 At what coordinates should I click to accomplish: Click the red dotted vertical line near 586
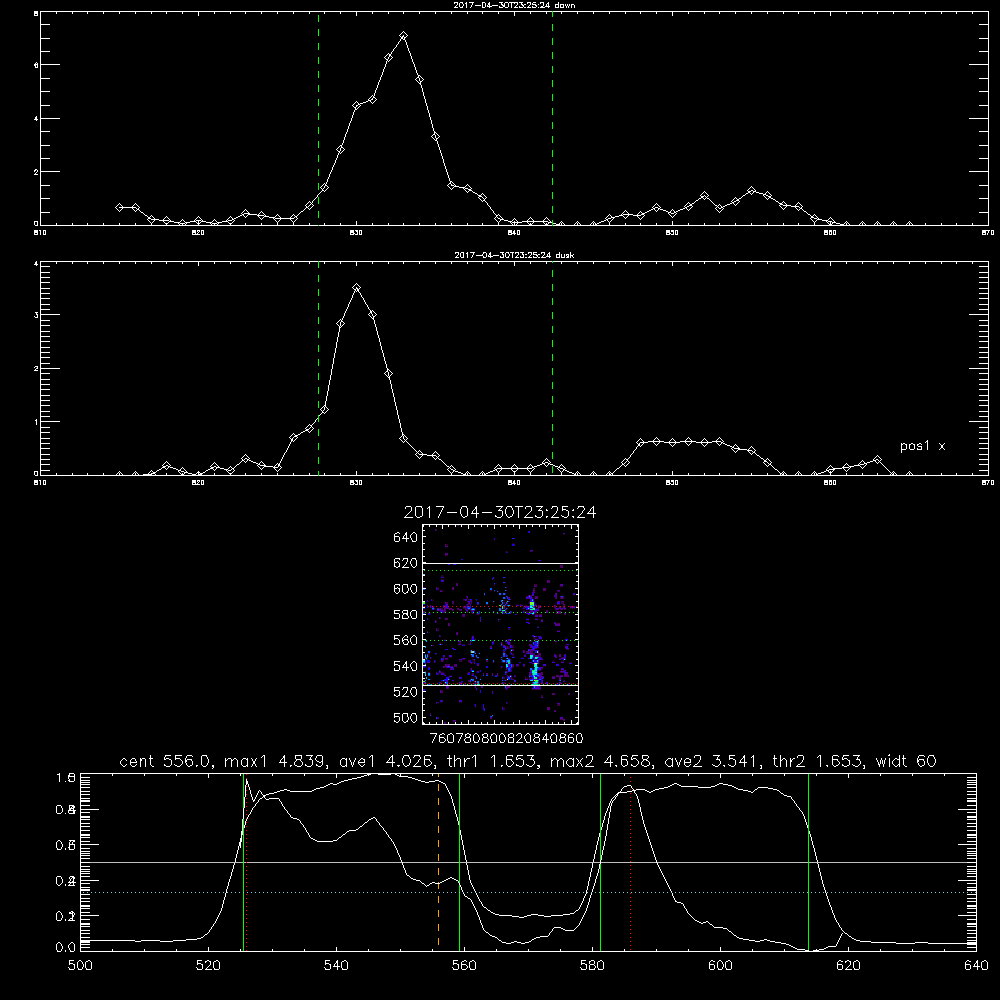[630, 862]
